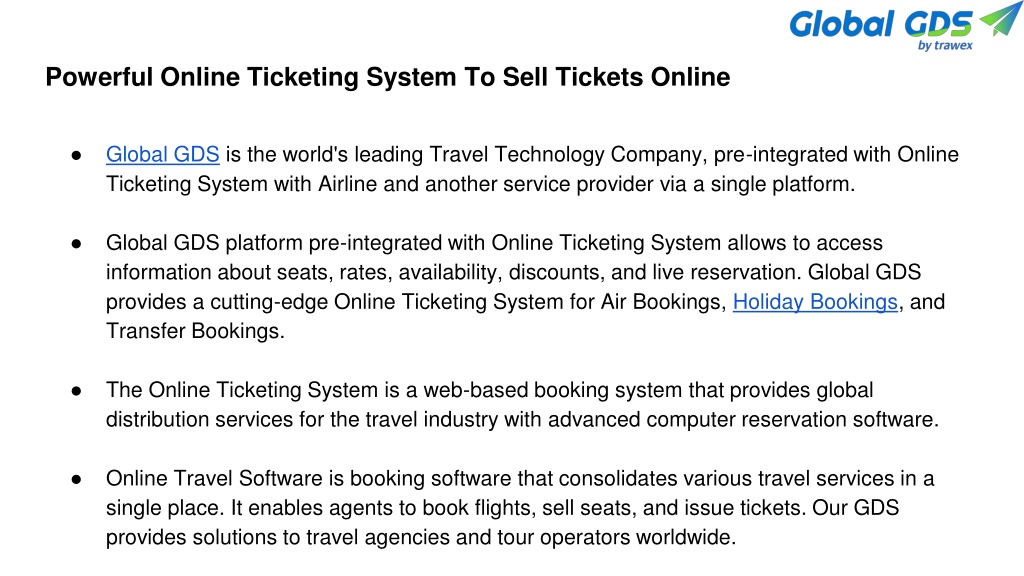Screen dimensions: 1024x576
Task: Click bullet marker beside 'Online Travel Software'
Action: click(x=76, y=479)
